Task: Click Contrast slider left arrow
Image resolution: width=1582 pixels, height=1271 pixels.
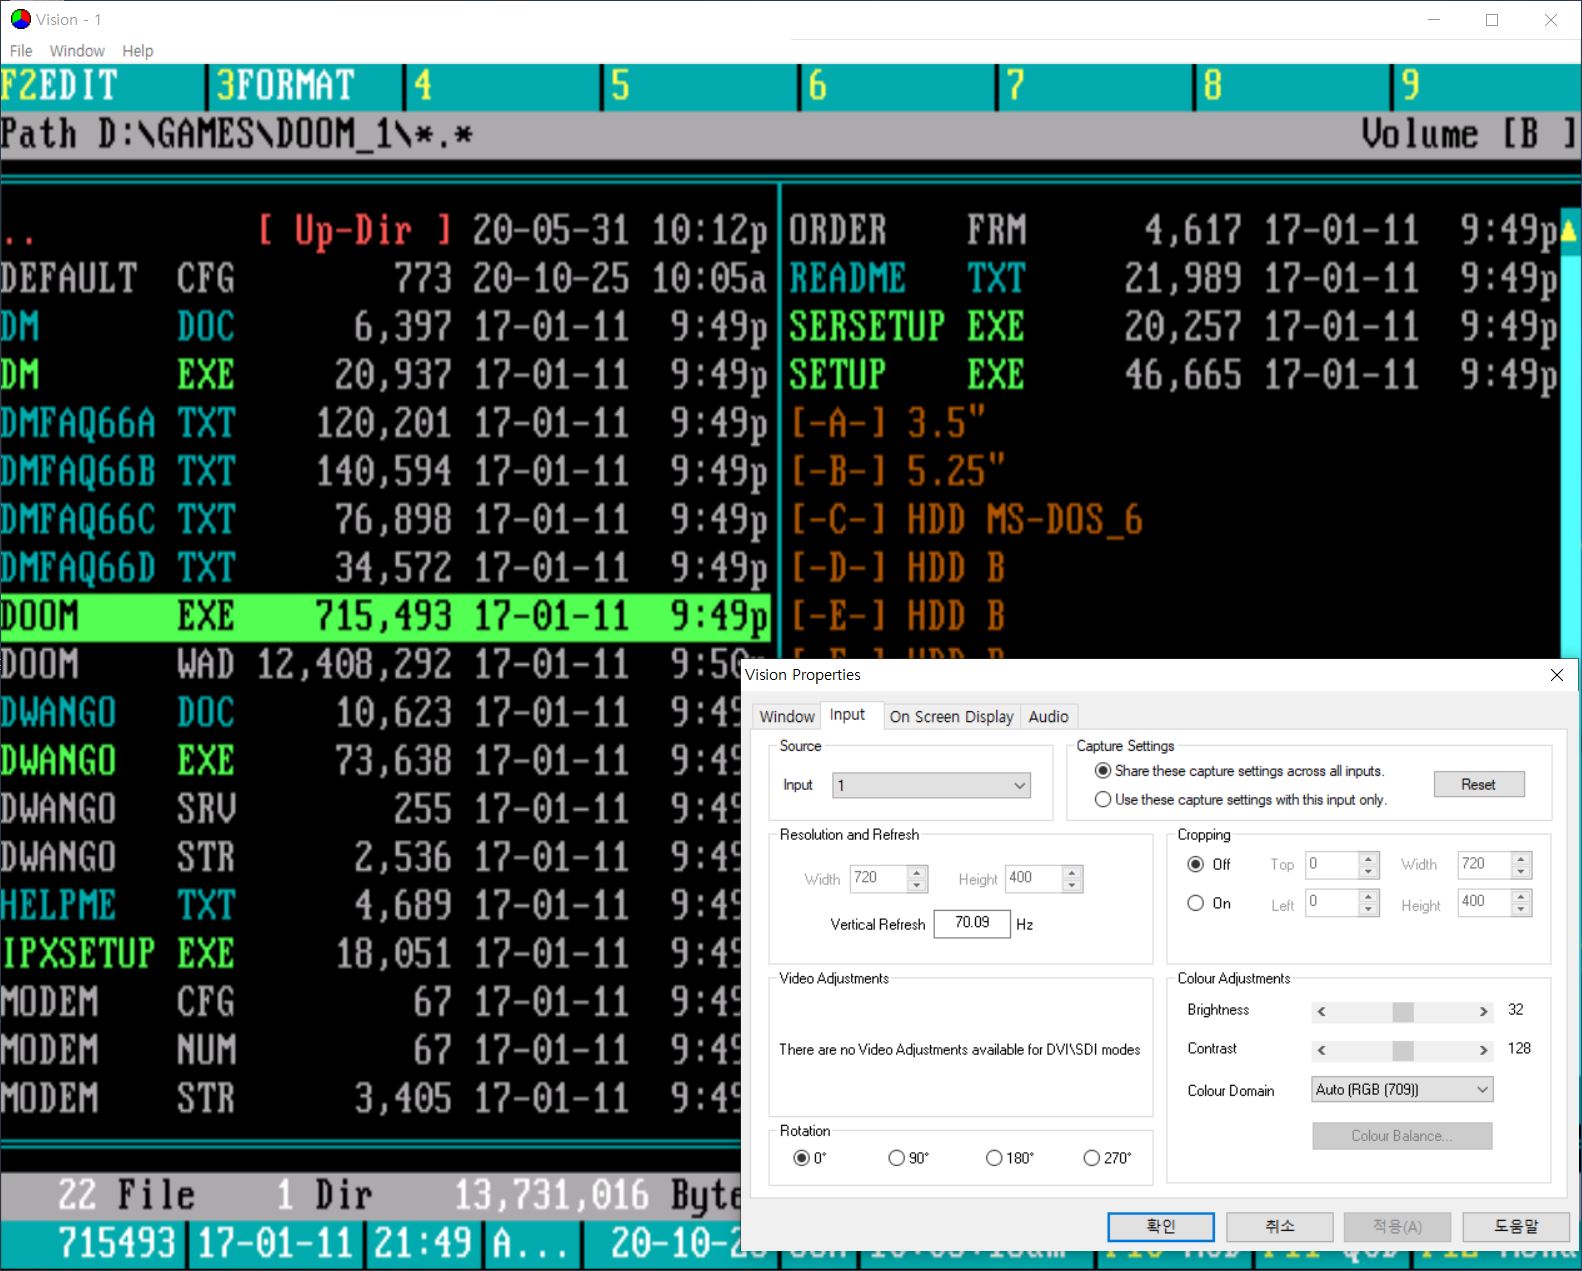Action: tap(1321, 1050)
